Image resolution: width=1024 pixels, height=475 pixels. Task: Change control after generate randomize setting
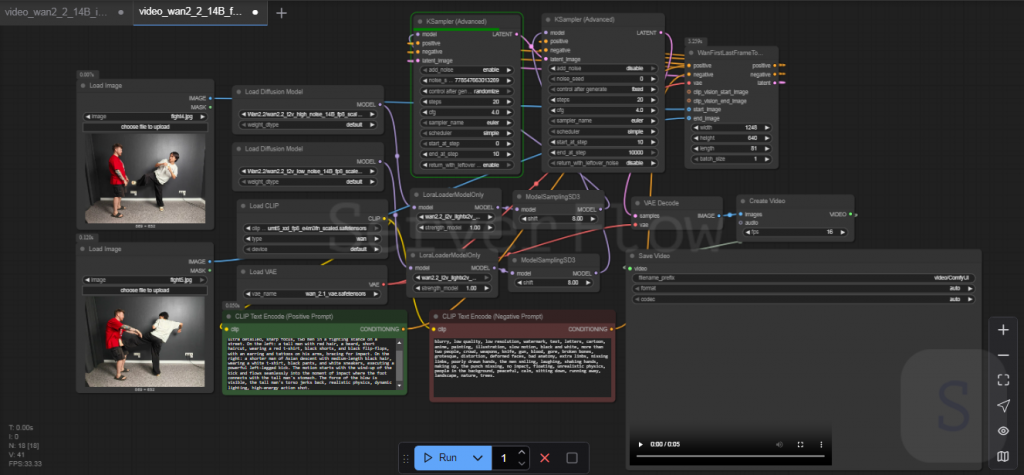click(468, 91)
